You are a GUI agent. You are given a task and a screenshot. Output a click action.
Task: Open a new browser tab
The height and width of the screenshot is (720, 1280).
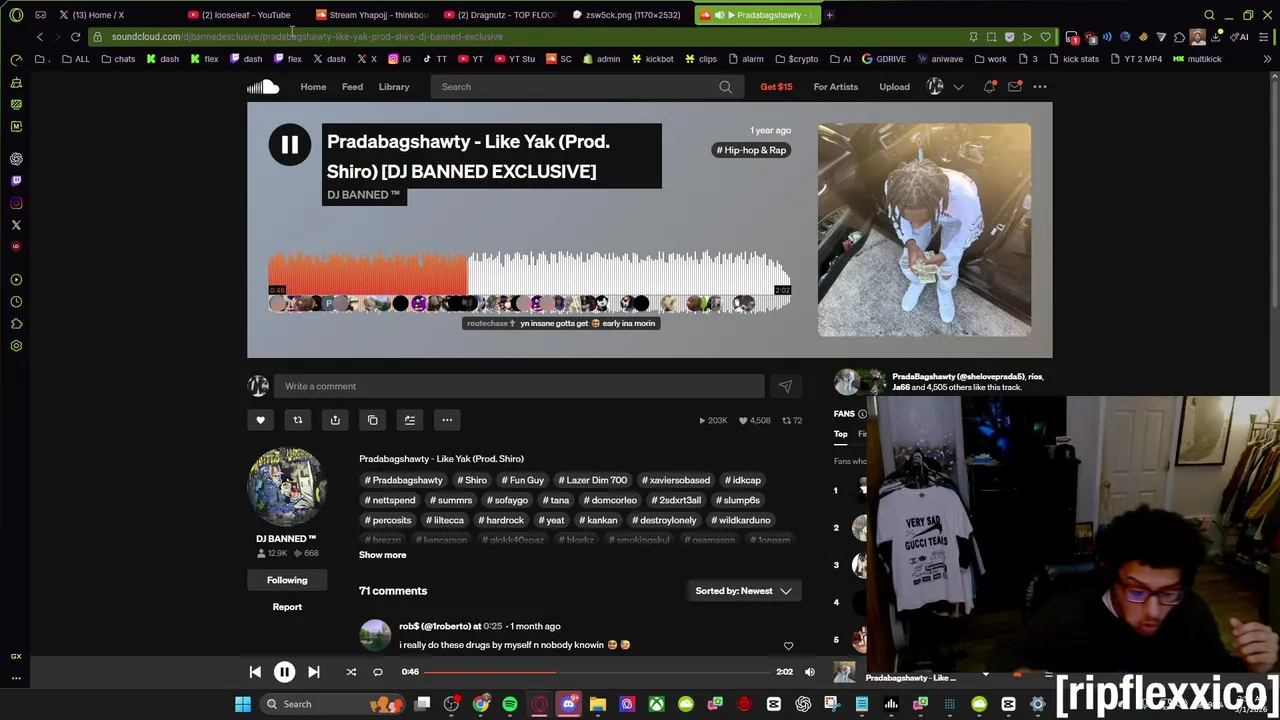pyautogui.click(x=829, y=15)
